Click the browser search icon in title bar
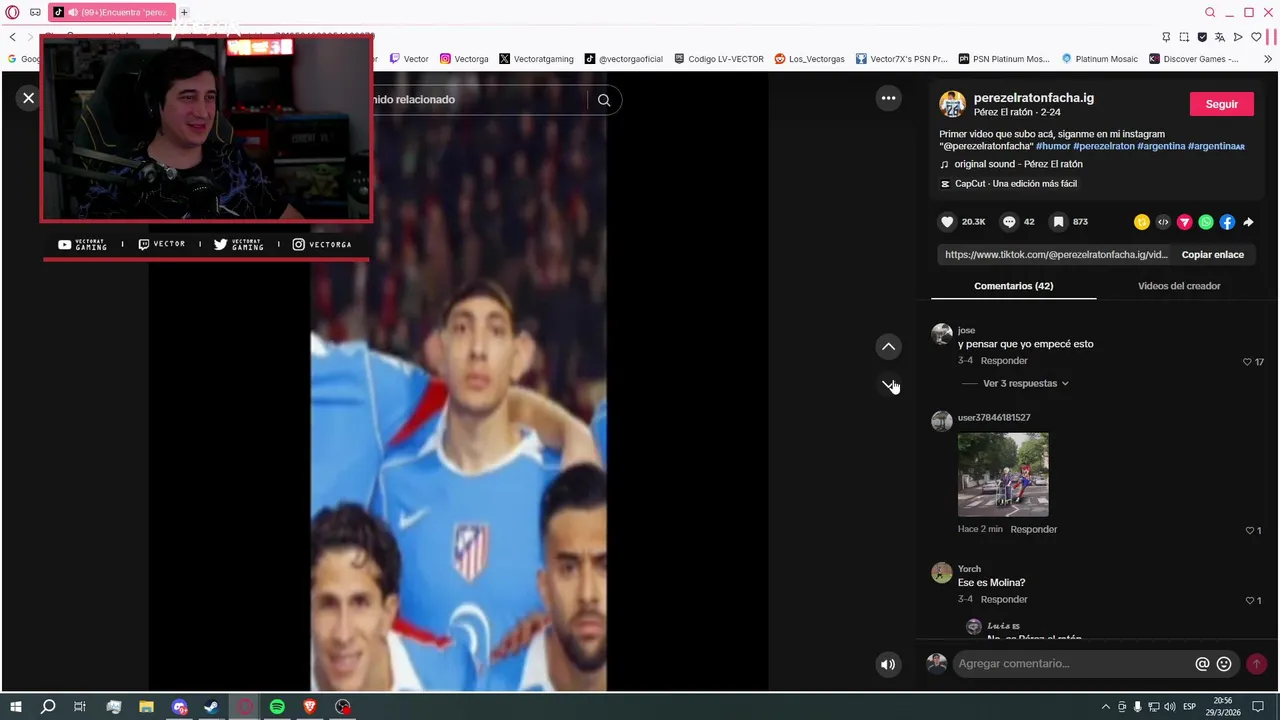The image size is (1280, 720). (x=1210, y=12)
